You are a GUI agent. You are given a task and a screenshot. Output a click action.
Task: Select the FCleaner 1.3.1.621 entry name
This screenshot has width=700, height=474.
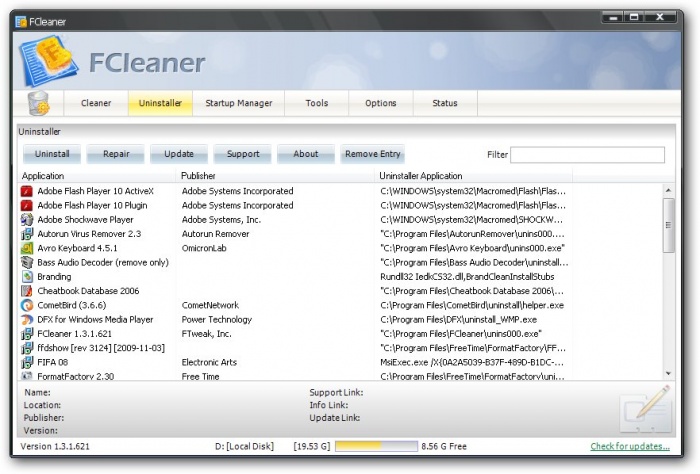(74, 334)
